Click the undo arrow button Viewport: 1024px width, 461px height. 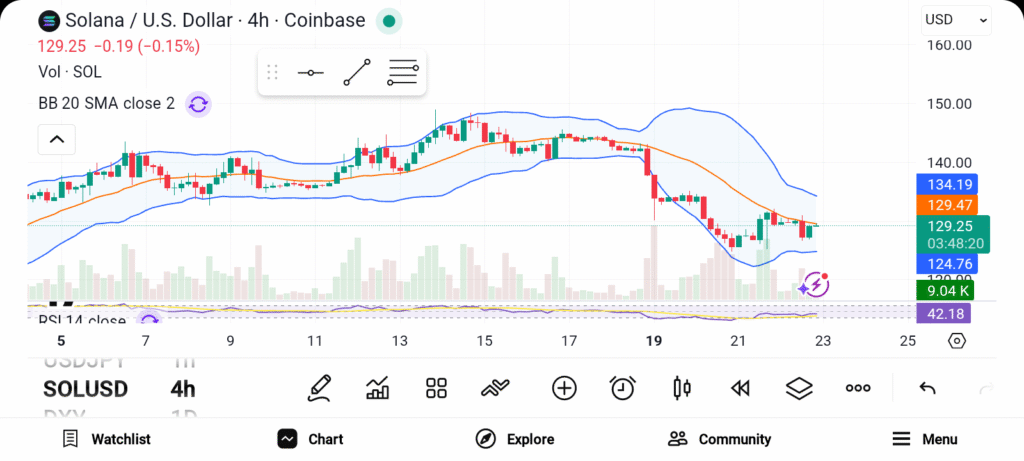[x=927, y=388]
